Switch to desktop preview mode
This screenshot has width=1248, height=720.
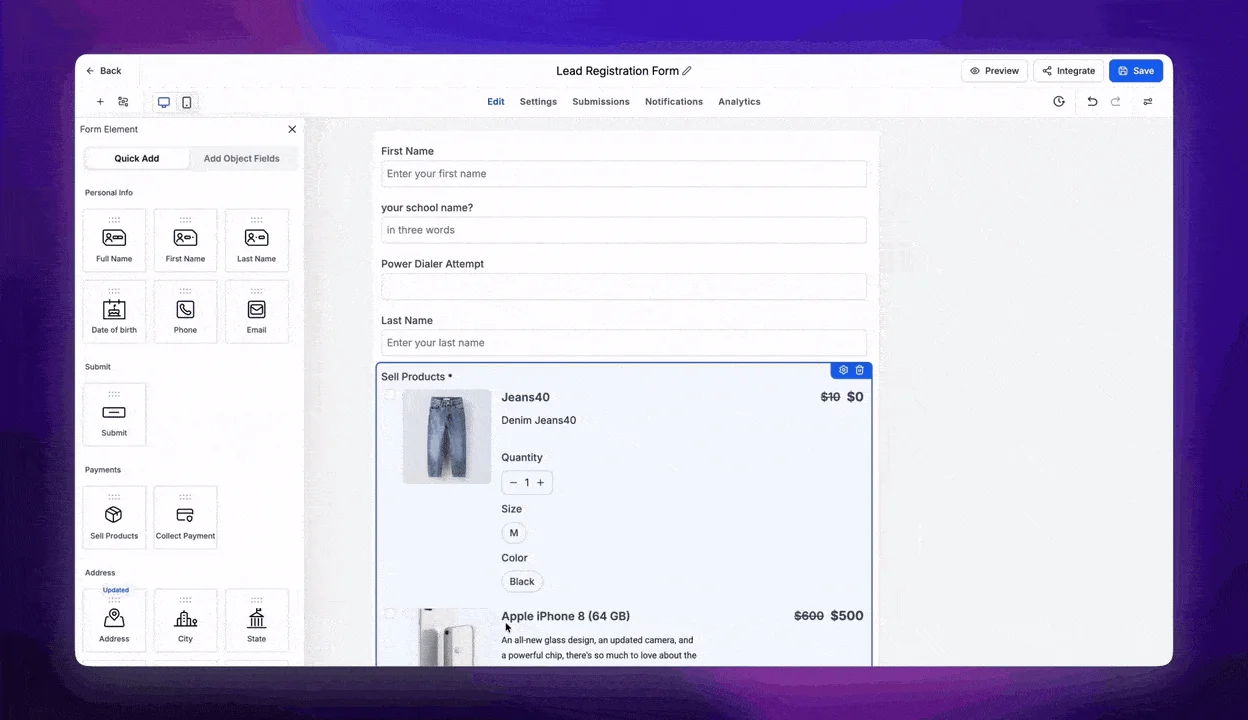(163, 102)
